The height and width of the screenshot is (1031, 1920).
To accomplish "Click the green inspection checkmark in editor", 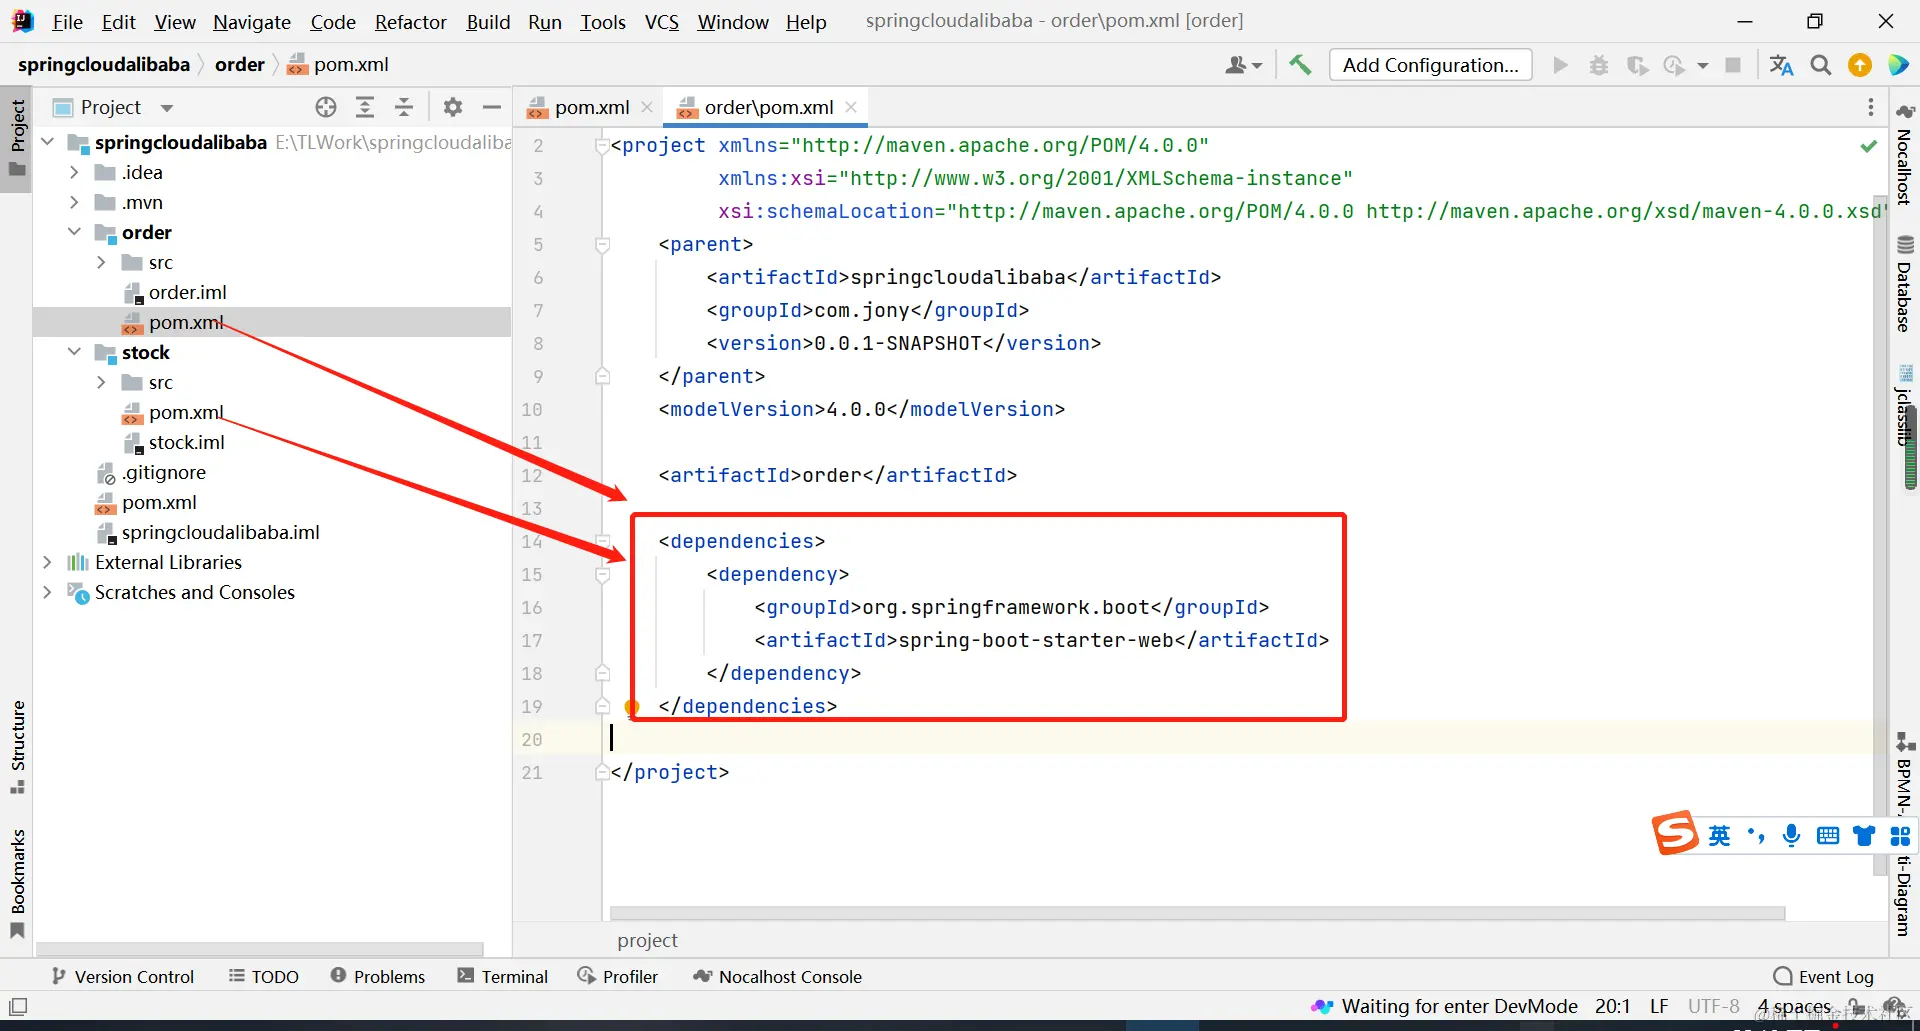I will click(1868, 146).
